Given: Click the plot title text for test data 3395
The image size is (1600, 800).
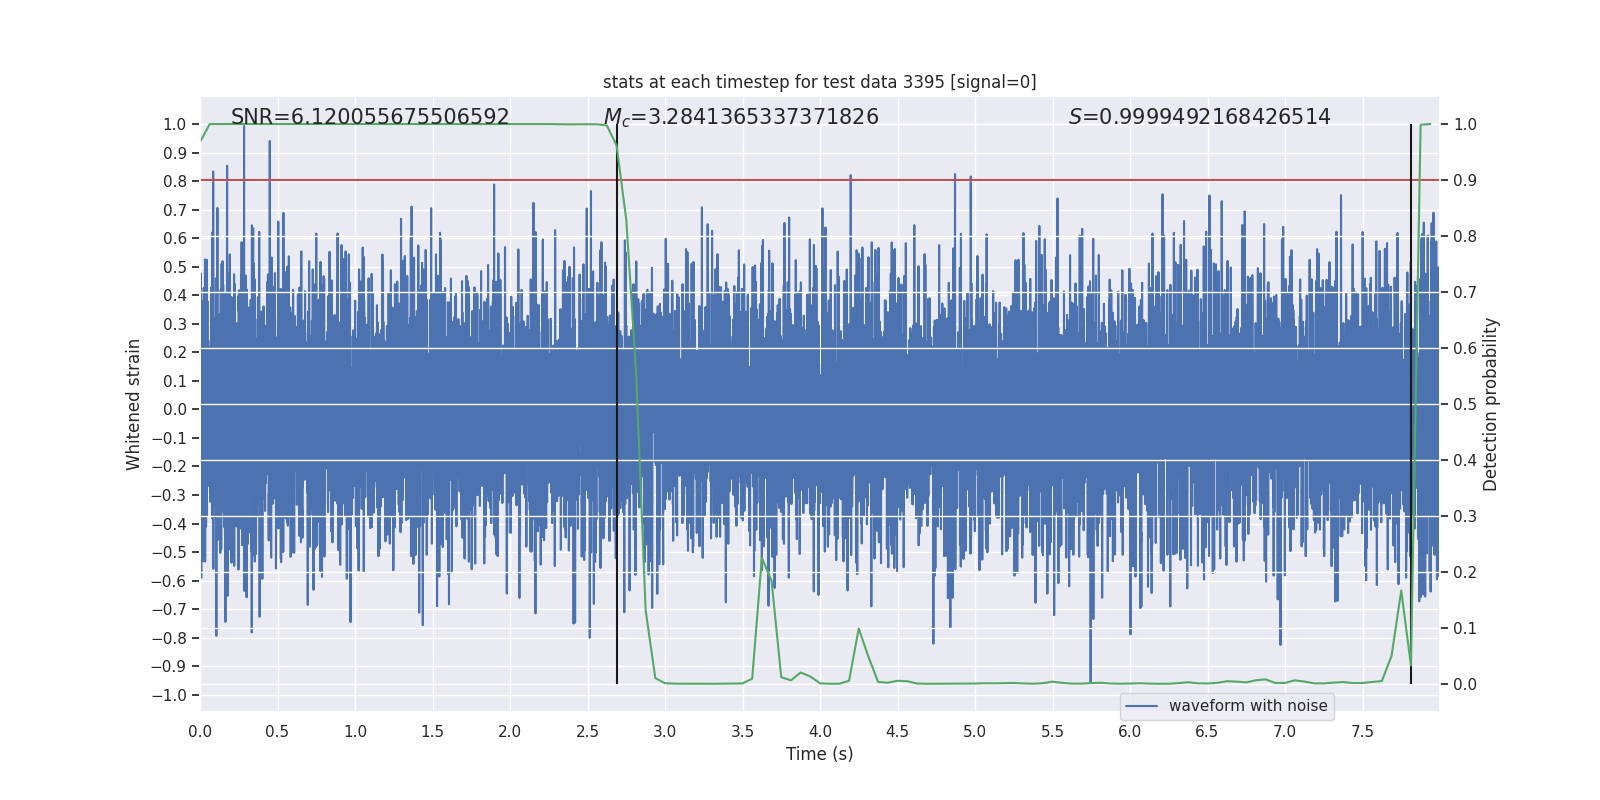Looking at the screenshot, I should tap(819, 82).
